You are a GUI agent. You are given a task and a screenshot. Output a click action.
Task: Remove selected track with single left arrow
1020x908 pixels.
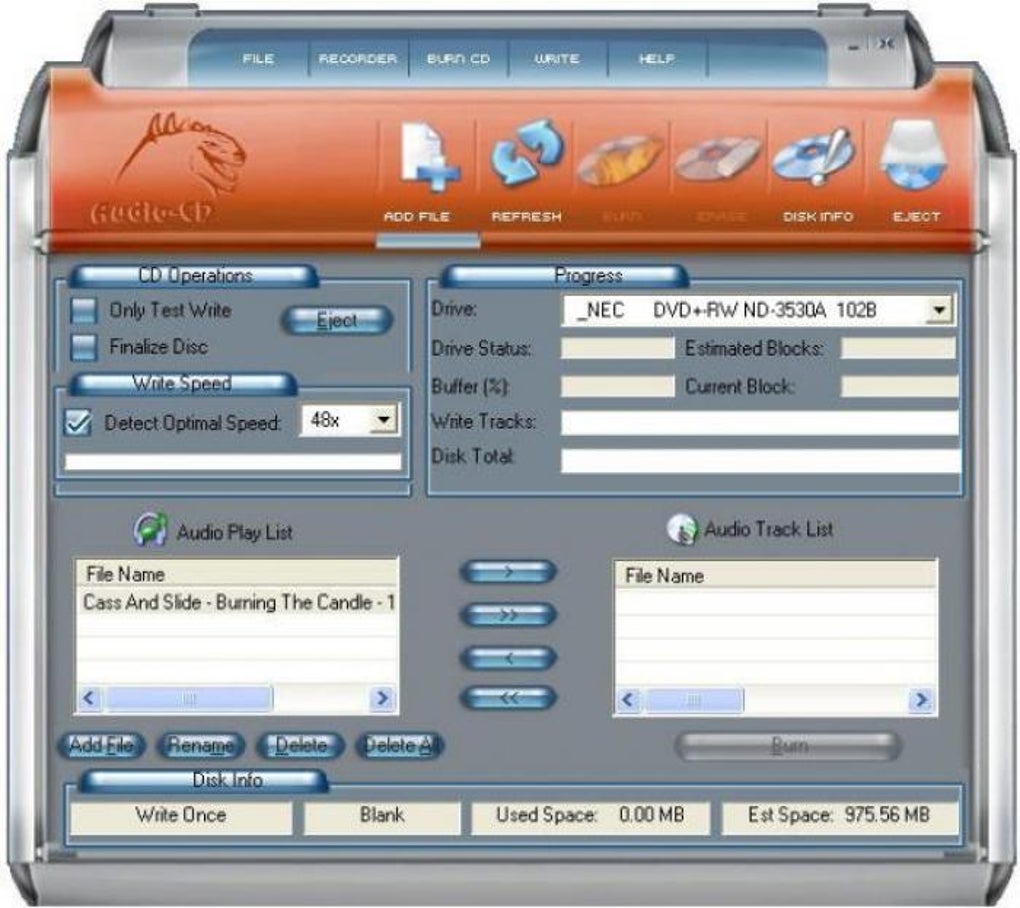click(508, 657)
